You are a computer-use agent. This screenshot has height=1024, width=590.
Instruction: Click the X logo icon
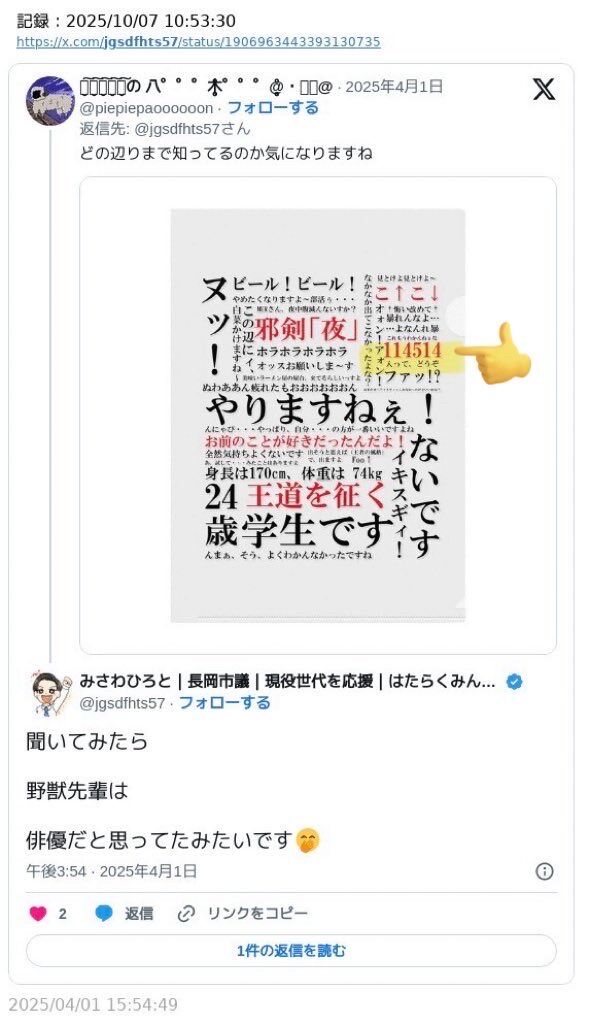[544, 89]
